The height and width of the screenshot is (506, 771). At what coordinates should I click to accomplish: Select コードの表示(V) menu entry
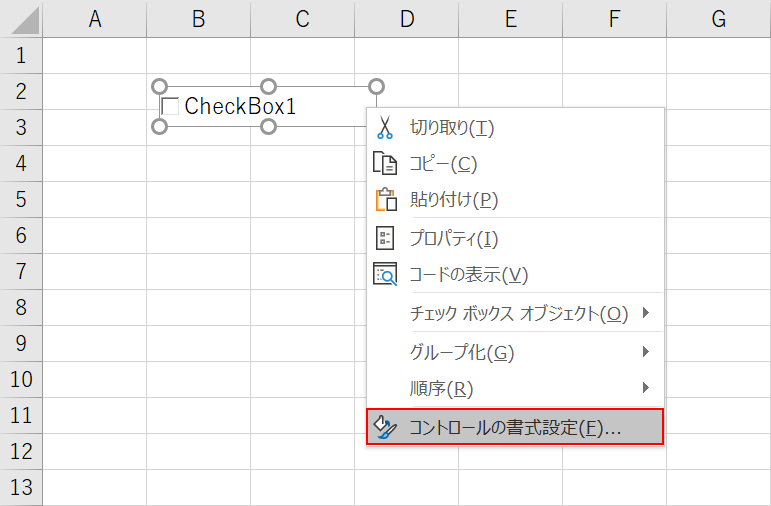[515, 274]
